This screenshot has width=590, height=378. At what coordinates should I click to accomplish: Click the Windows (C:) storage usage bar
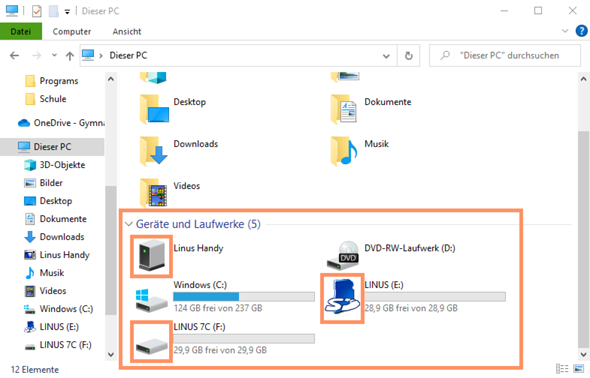pyautogui.click(x=244, y=297)
